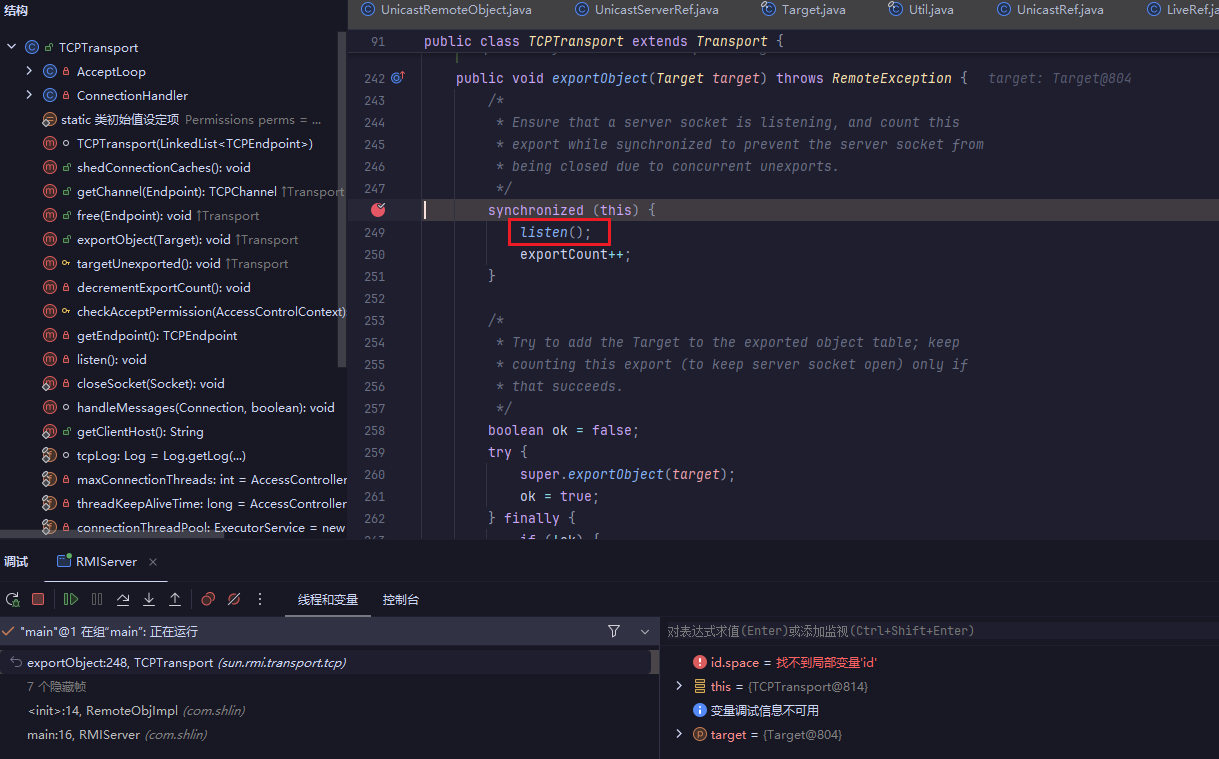Image resolution: width=1219 pixels, height=759 pixels.
Task: Select closeSocket(Socket) in structure
Action: coord(150,383)
